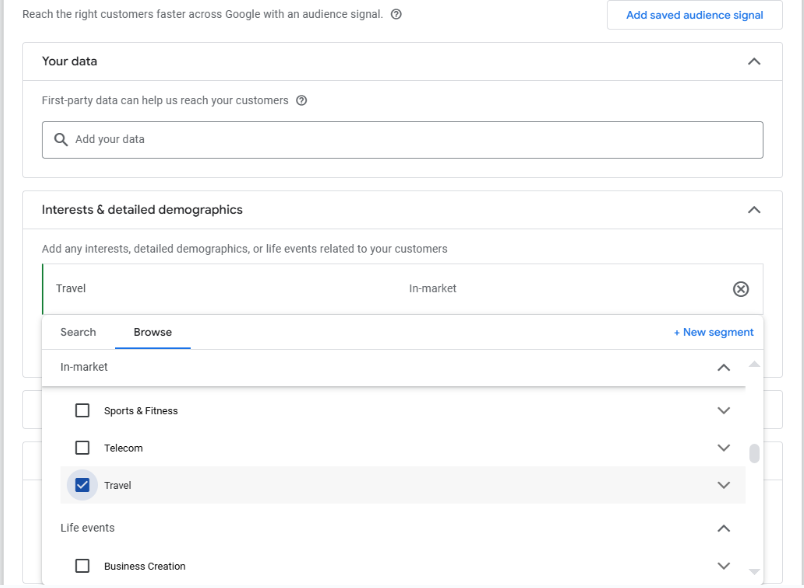Screen dimensions: 804x588
Task: Click the search magnifier in Add your data
Action: (x=61, y=139)
